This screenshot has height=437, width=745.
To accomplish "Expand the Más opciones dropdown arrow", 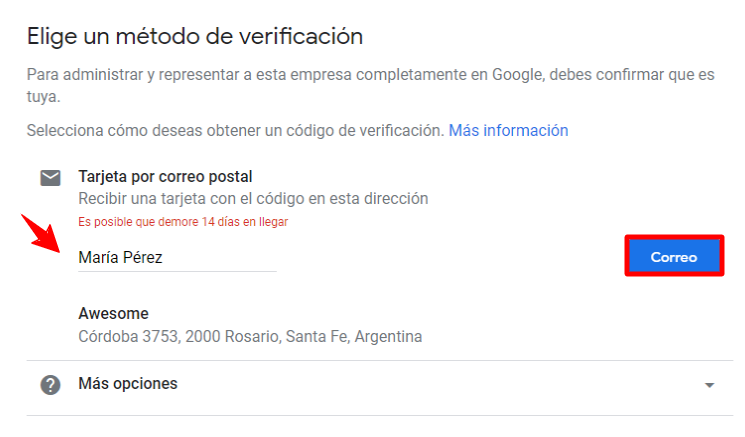I will (709, 385).
